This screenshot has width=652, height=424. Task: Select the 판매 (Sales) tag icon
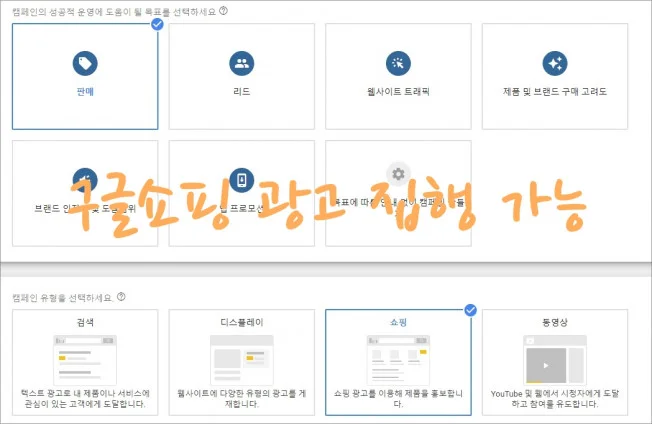click(85, 63)
